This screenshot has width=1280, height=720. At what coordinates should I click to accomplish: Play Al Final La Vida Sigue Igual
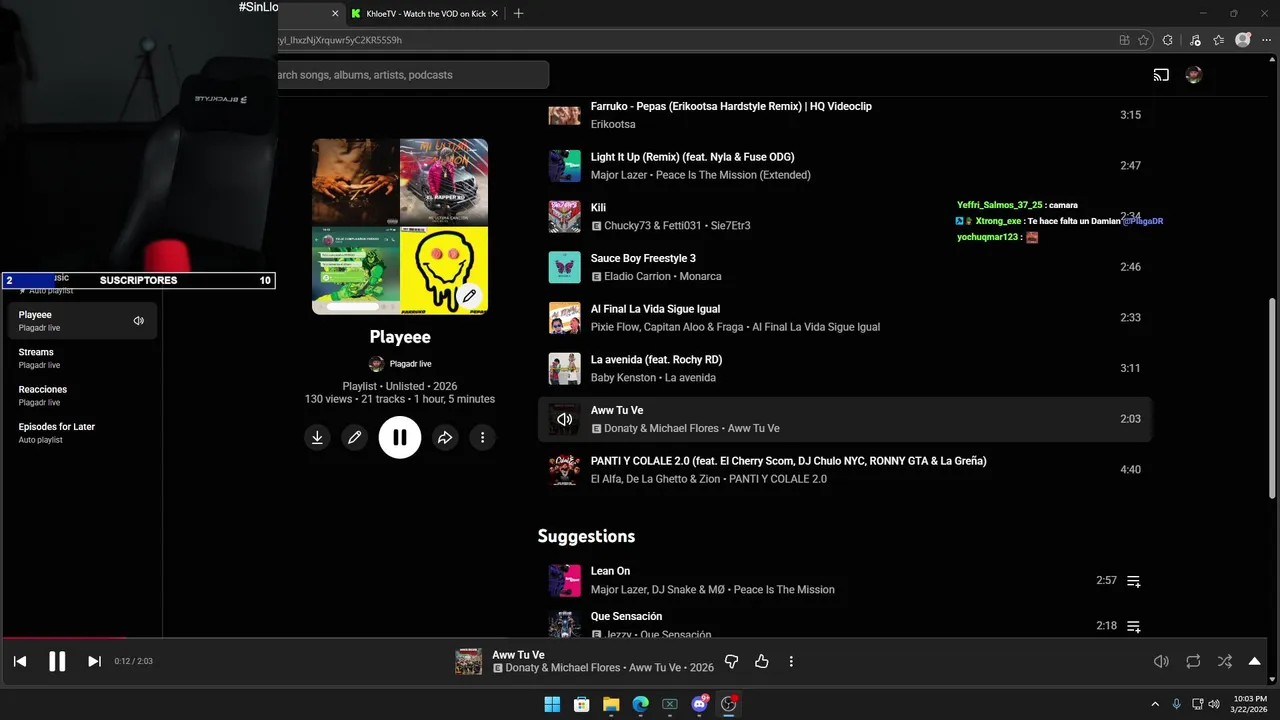click(x=655, y=309)
